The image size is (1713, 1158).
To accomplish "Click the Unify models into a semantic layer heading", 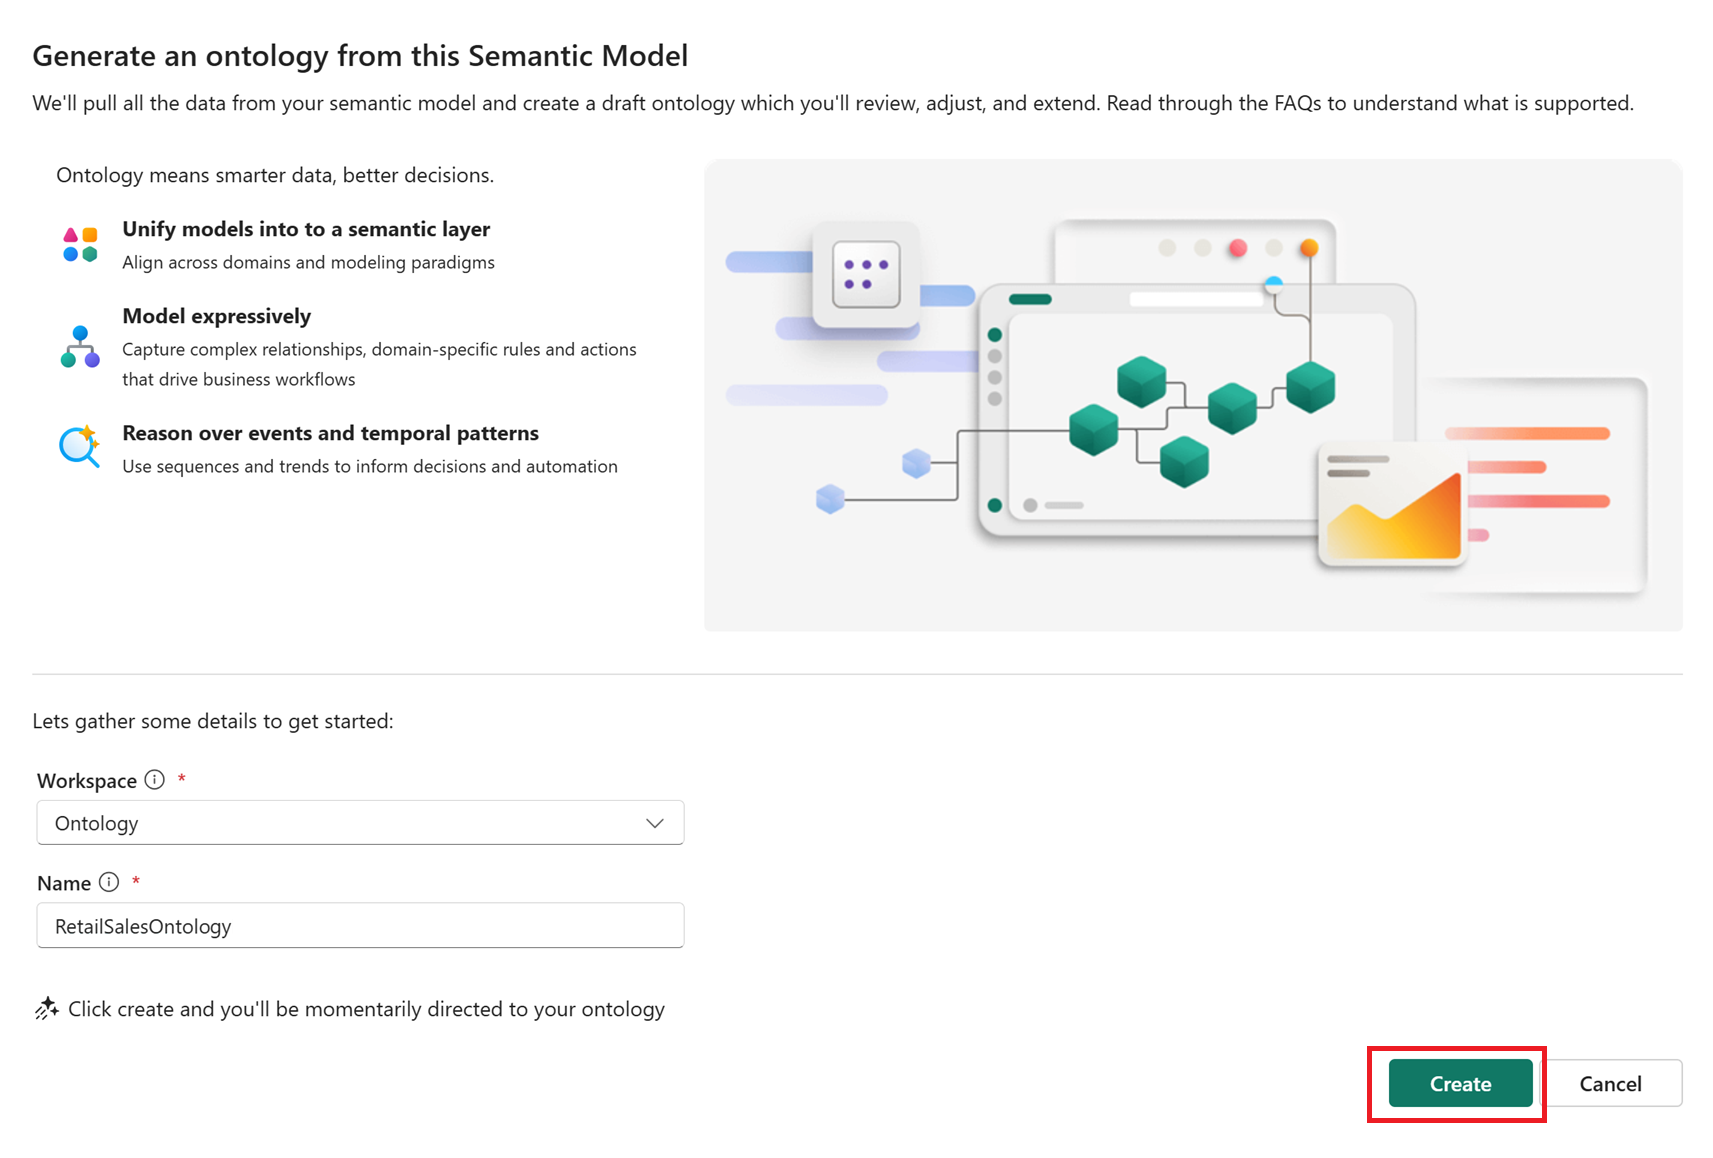I will coord(306,229).
